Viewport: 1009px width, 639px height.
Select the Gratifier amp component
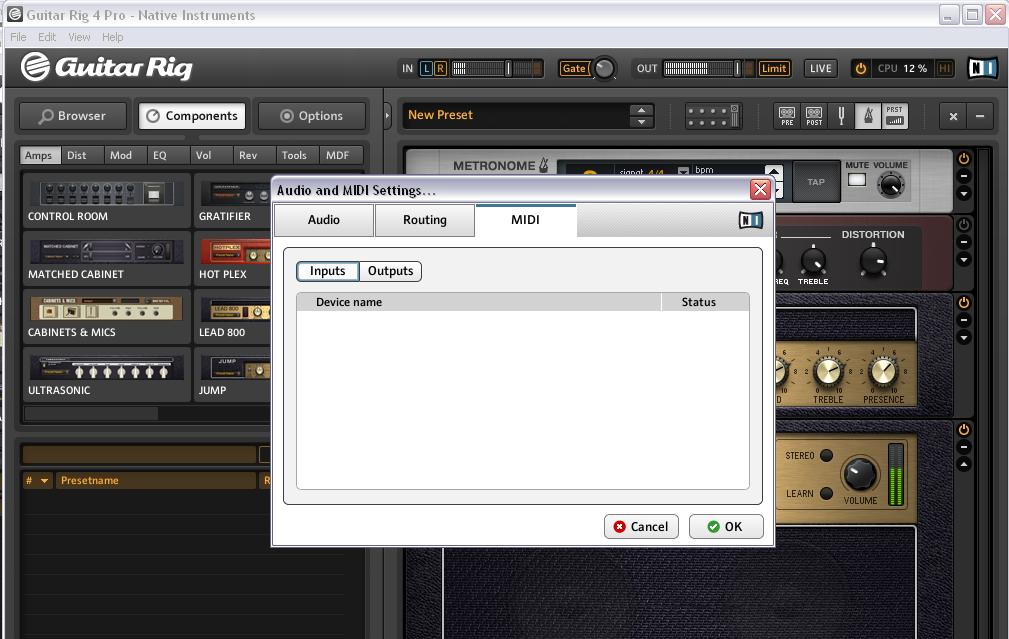point(232,201)
